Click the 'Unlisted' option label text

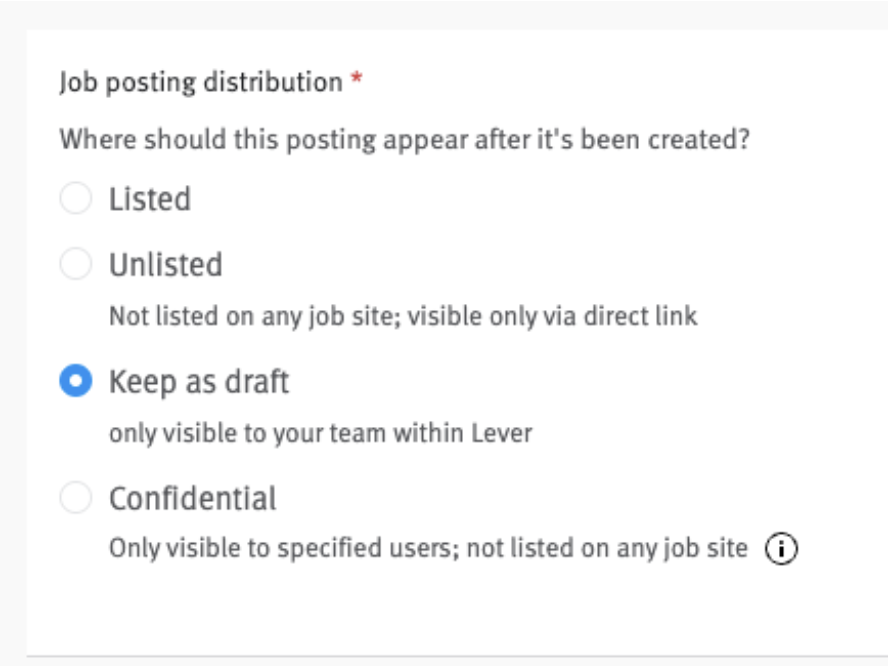click(x=166, y=265)
